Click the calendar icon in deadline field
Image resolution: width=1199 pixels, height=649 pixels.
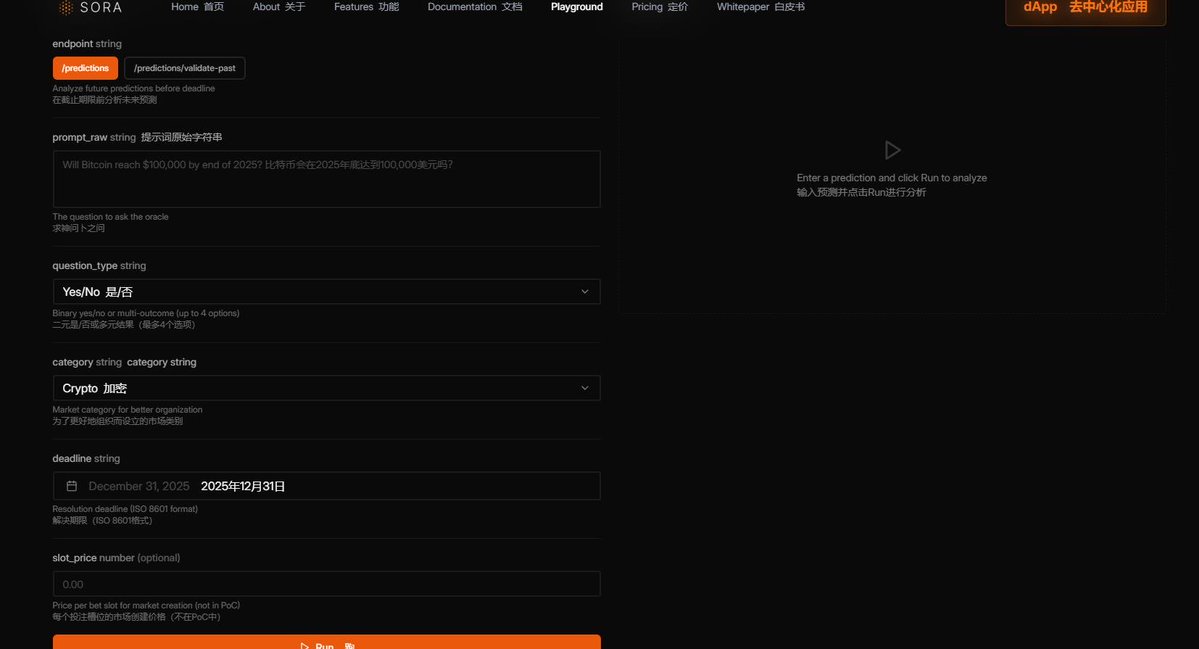coord(72,486)
